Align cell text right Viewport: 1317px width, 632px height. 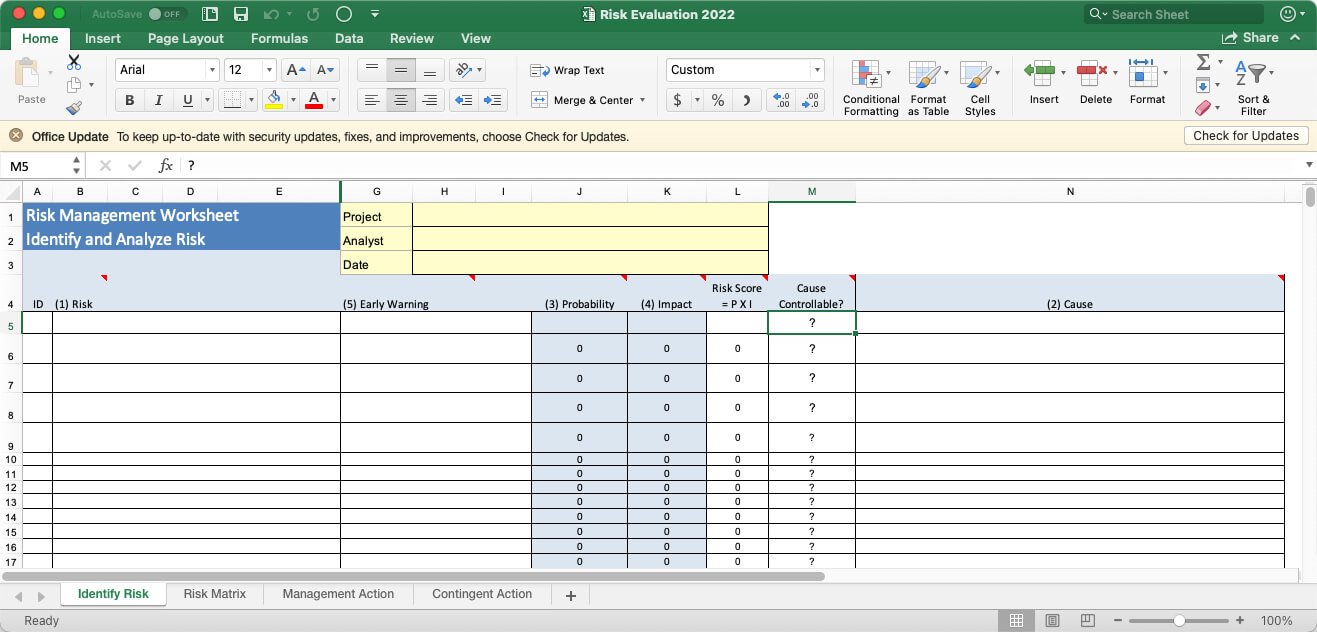[430, 100]
